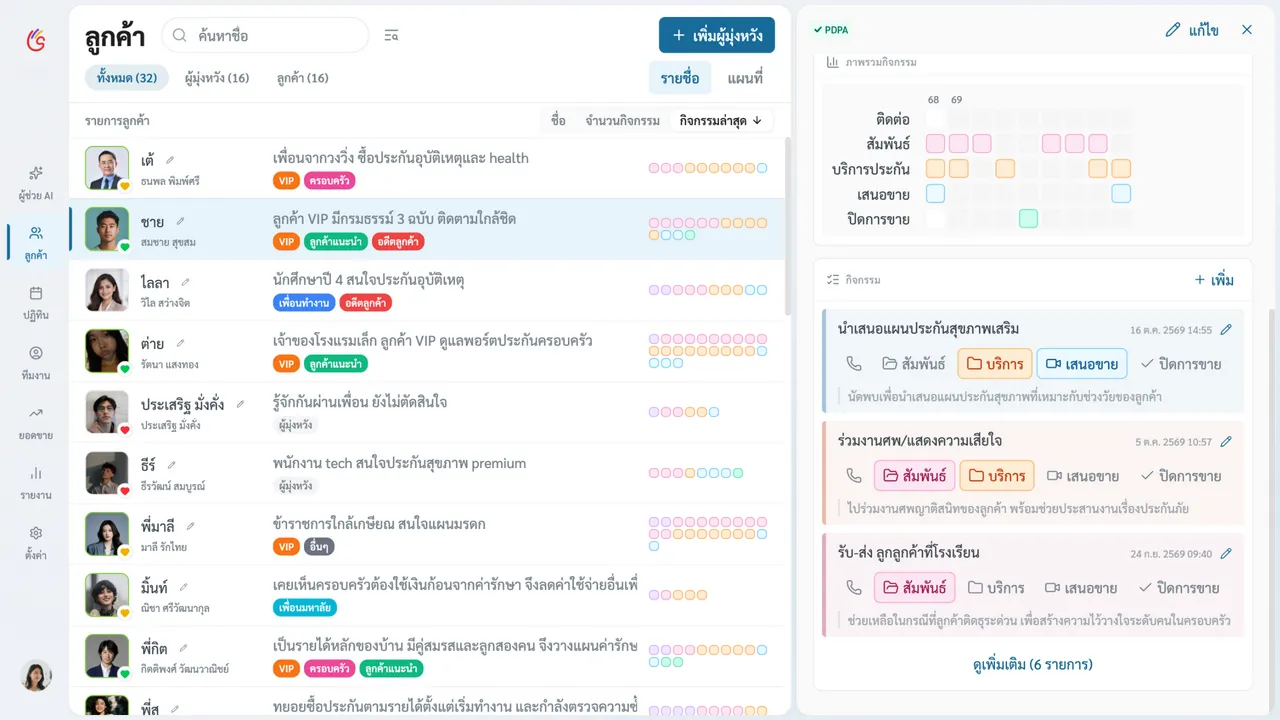Click the PDPA badge

pos(831,30)
